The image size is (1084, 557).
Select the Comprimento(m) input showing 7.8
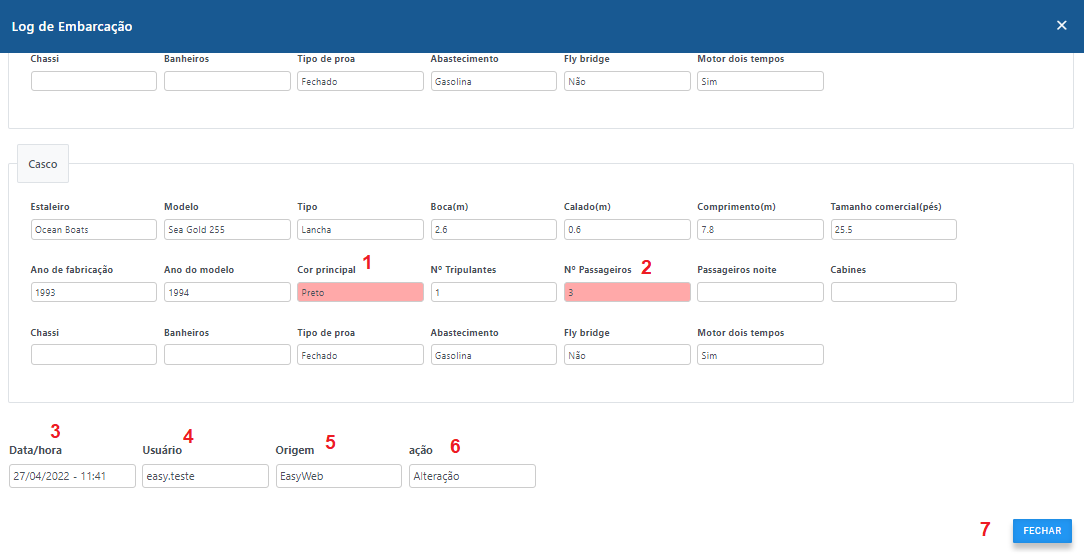click(760, 230)
